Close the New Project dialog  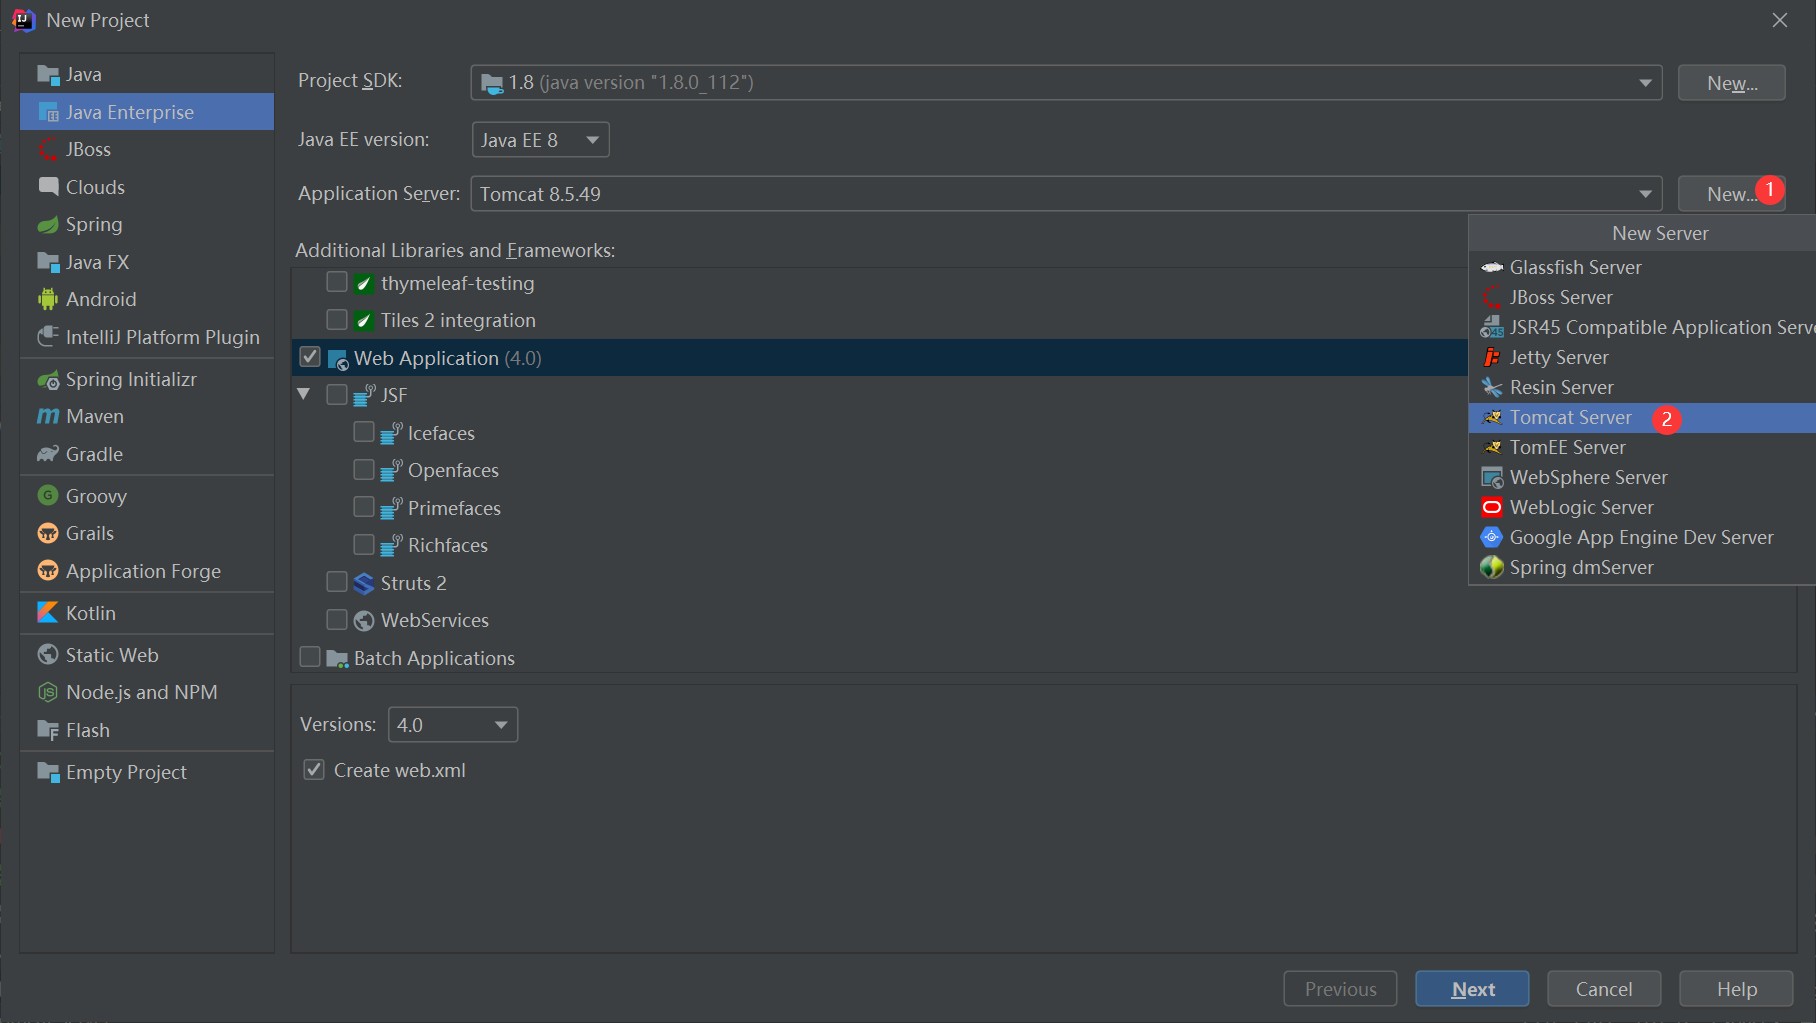click(x=1780, y=20)
